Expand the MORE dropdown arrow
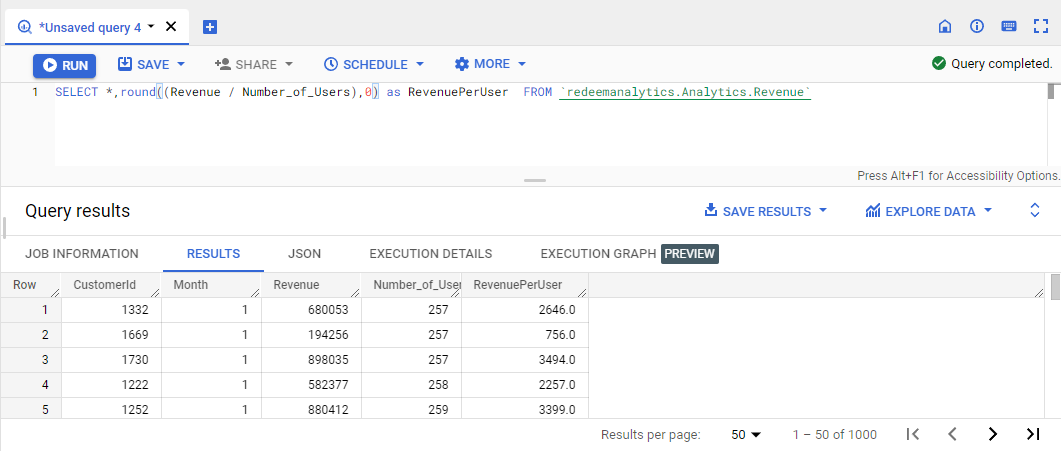 522,64
